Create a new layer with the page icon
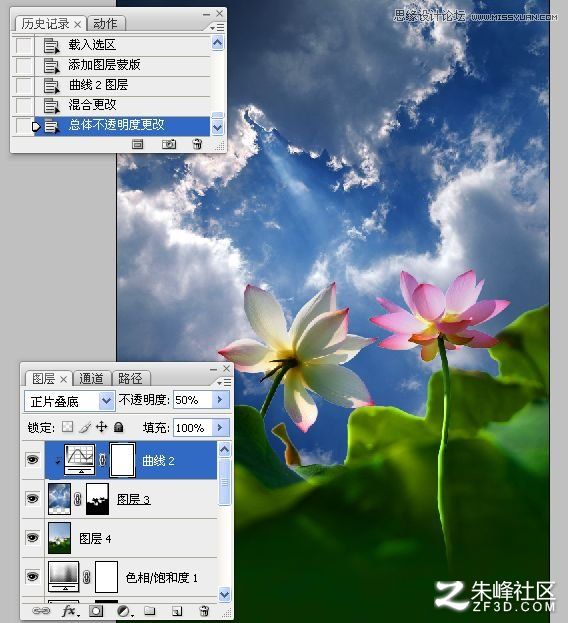This screenshot has width=568, height=623. click(177, 611)
